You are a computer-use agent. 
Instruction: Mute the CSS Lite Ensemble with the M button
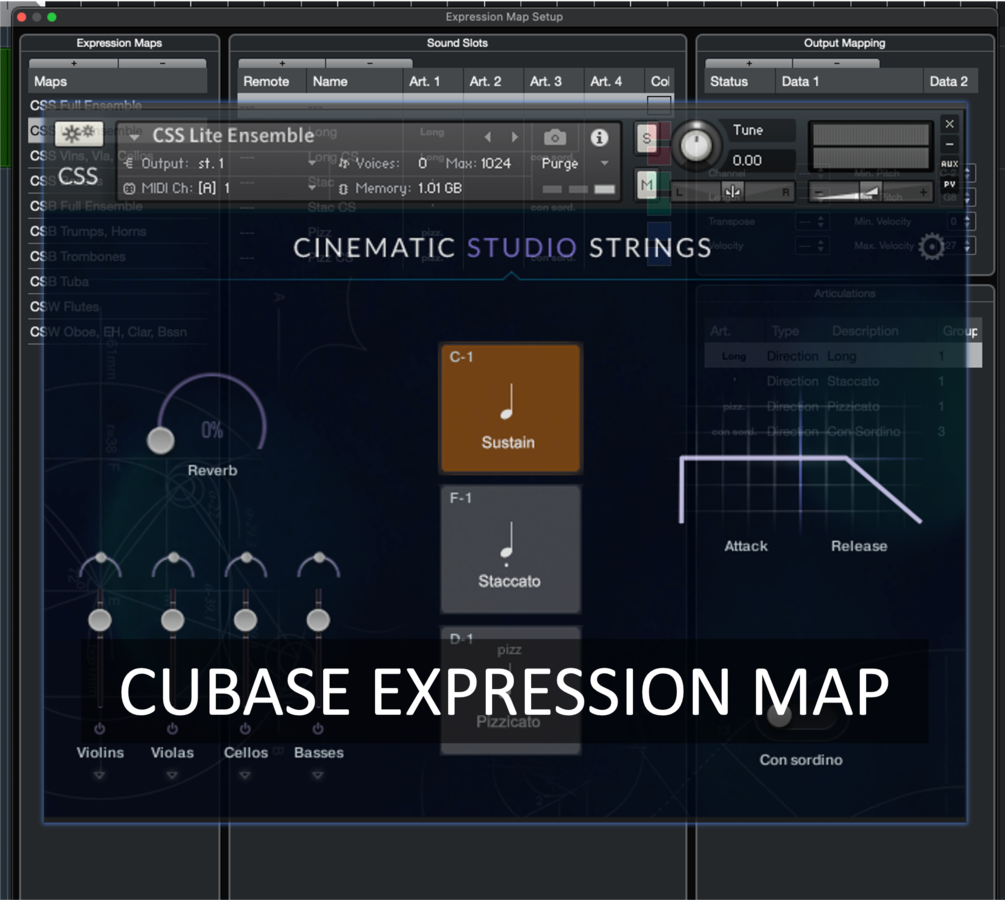[x=645, y=185]
